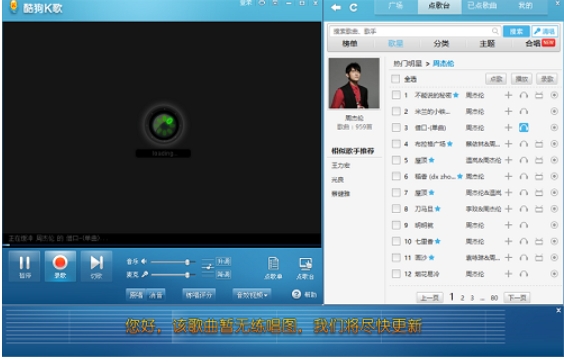
Task: Go to next page with 下一页
Action: (x=517, y=298)
